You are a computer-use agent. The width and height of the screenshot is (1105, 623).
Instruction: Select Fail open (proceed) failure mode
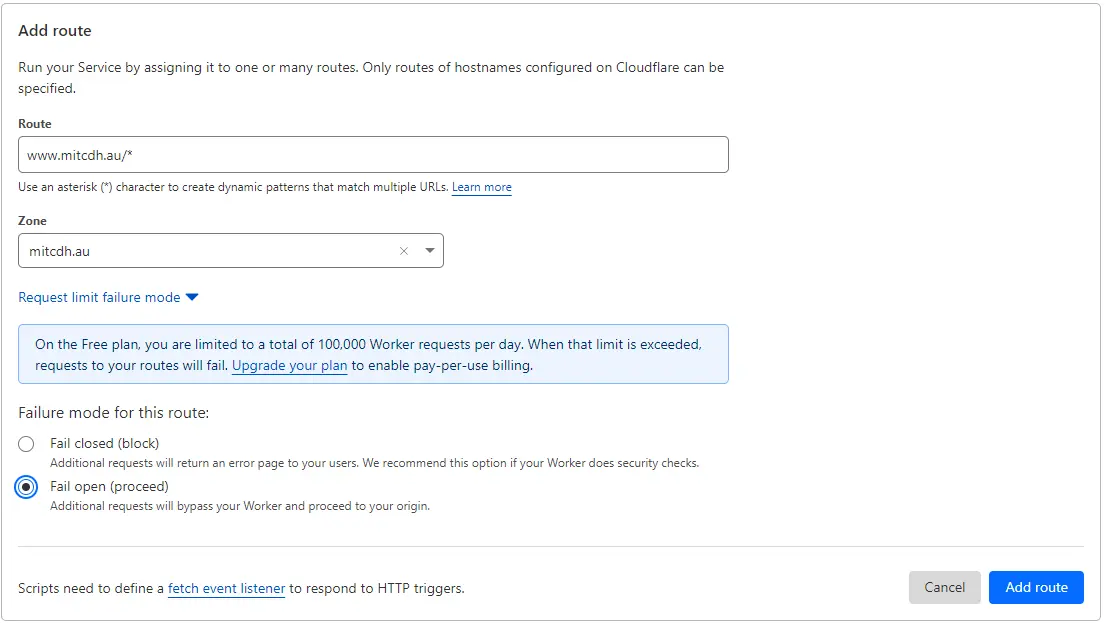pos(26,486)
